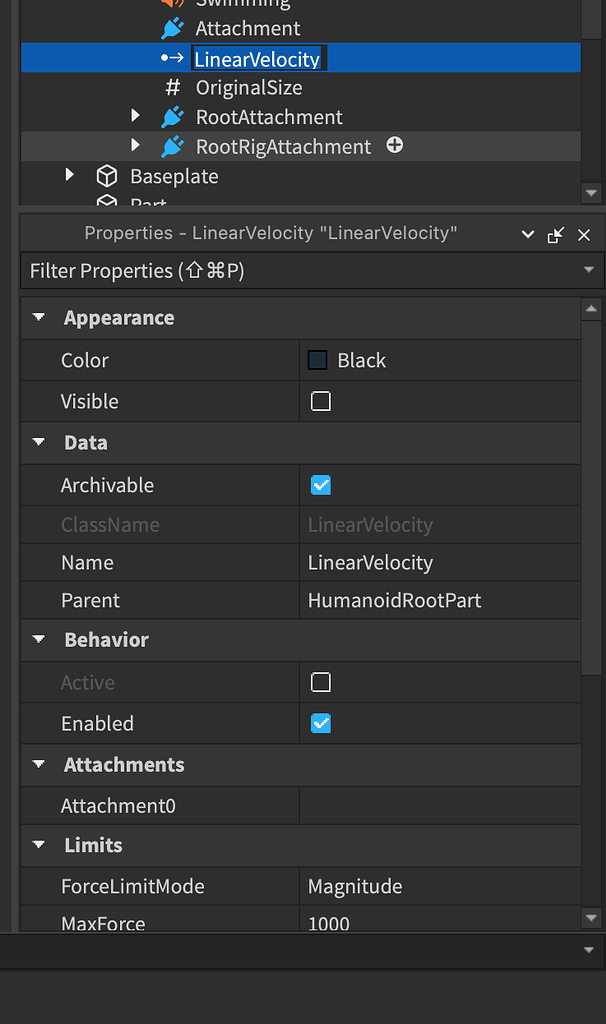Click the LinearVelocity arrow icon
Image resolution: width=606 pixels, height=1024 pixels.
click(172, 58)
